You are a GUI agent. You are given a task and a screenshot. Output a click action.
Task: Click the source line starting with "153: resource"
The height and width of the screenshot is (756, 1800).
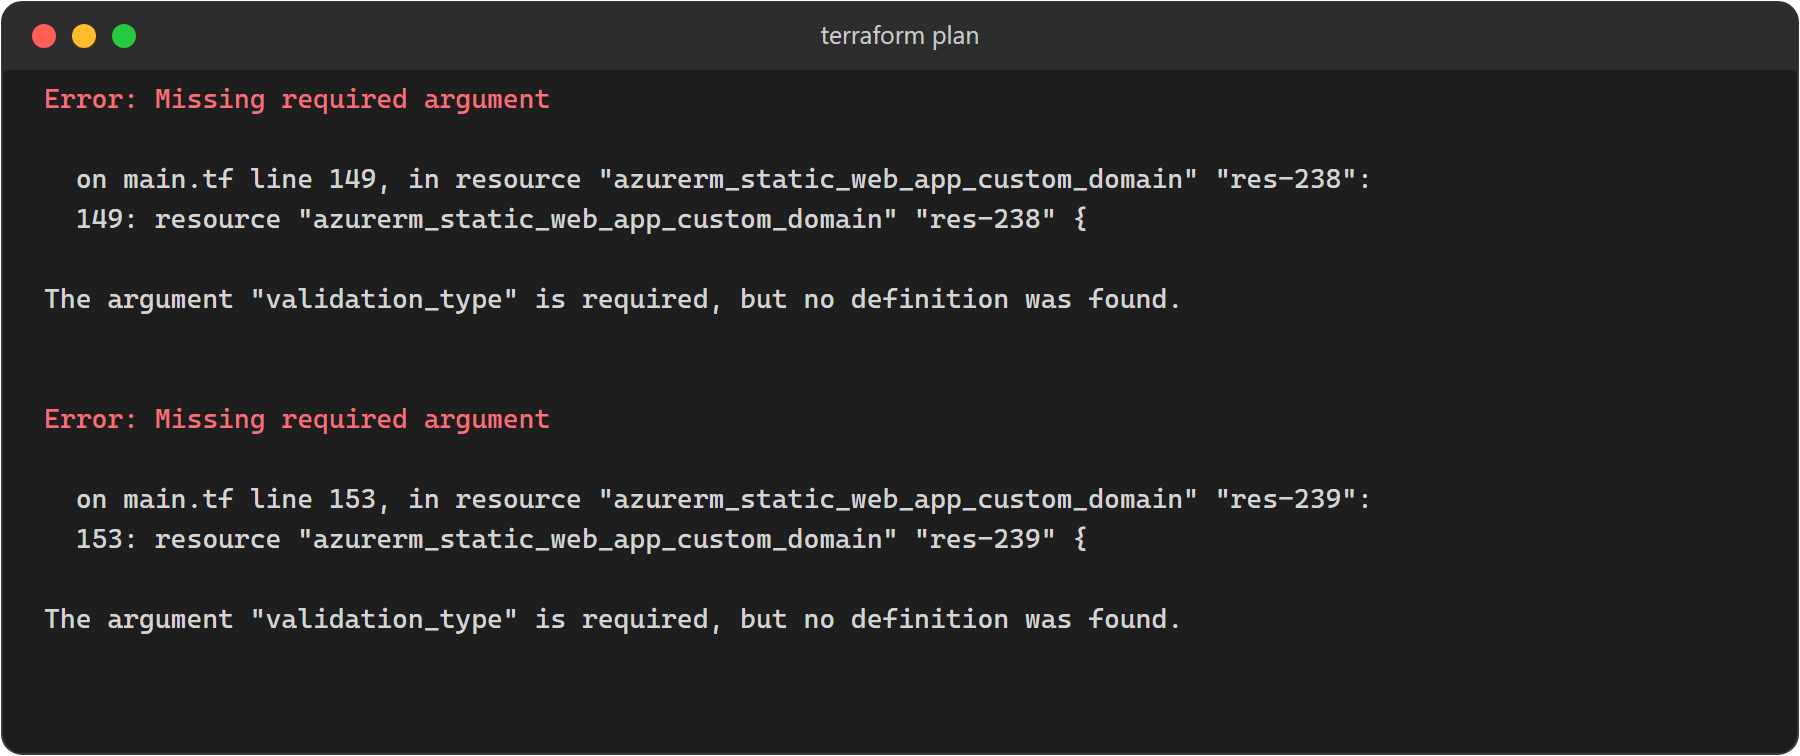point(581,540)
